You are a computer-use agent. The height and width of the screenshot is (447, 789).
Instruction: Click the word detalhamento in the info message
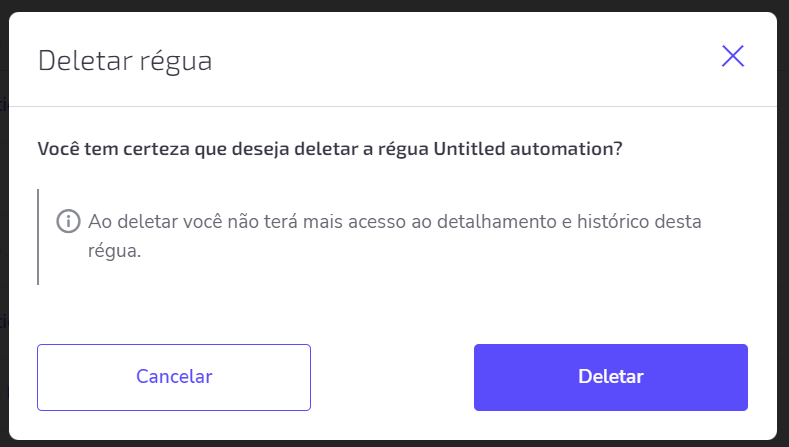pos(496,221)
